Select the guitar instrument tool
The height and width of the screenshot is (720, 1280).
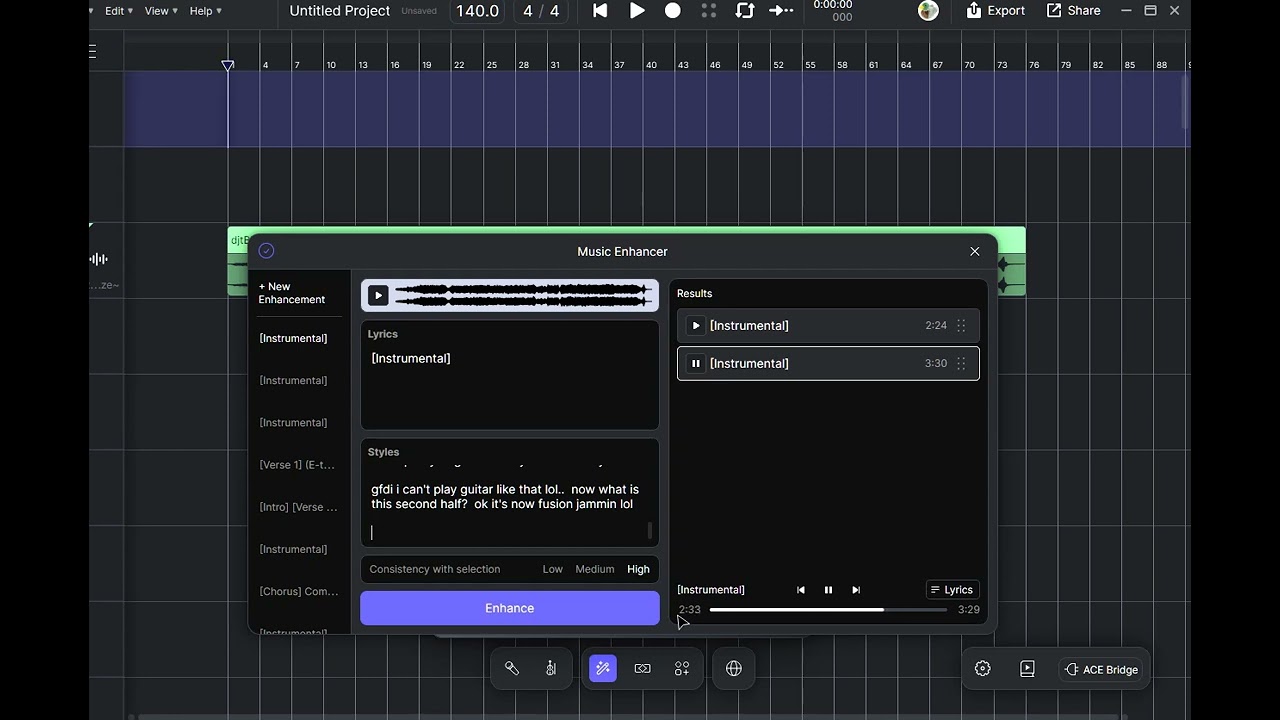(551, 669)
